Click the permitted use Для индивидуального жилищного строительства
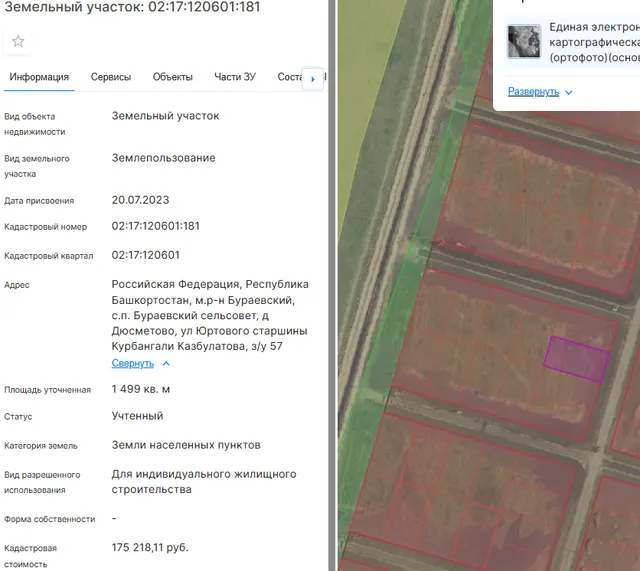The image size is (640, 571). point(204,482)
